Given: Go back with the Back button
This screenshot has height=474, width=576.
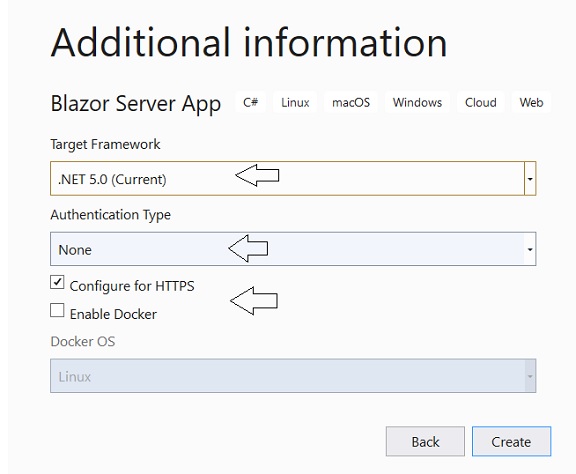Looking at the screenshot, I should [425, 441].
